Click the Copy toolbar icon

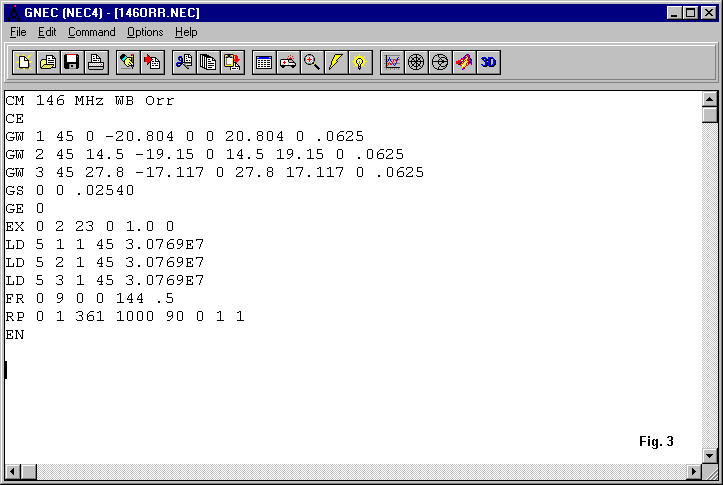pyautogui.click(x=208, y=62)
